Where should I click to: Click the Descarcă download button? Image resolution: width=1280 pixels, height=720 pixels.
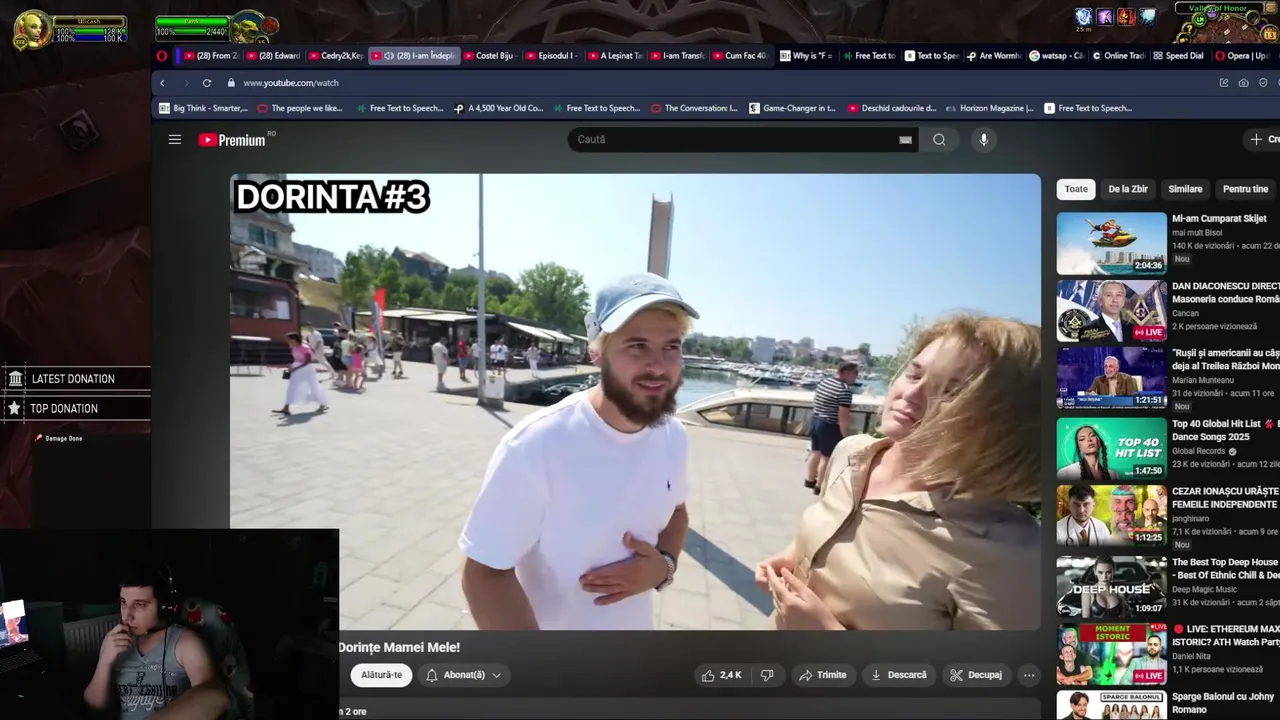point(898,675)
